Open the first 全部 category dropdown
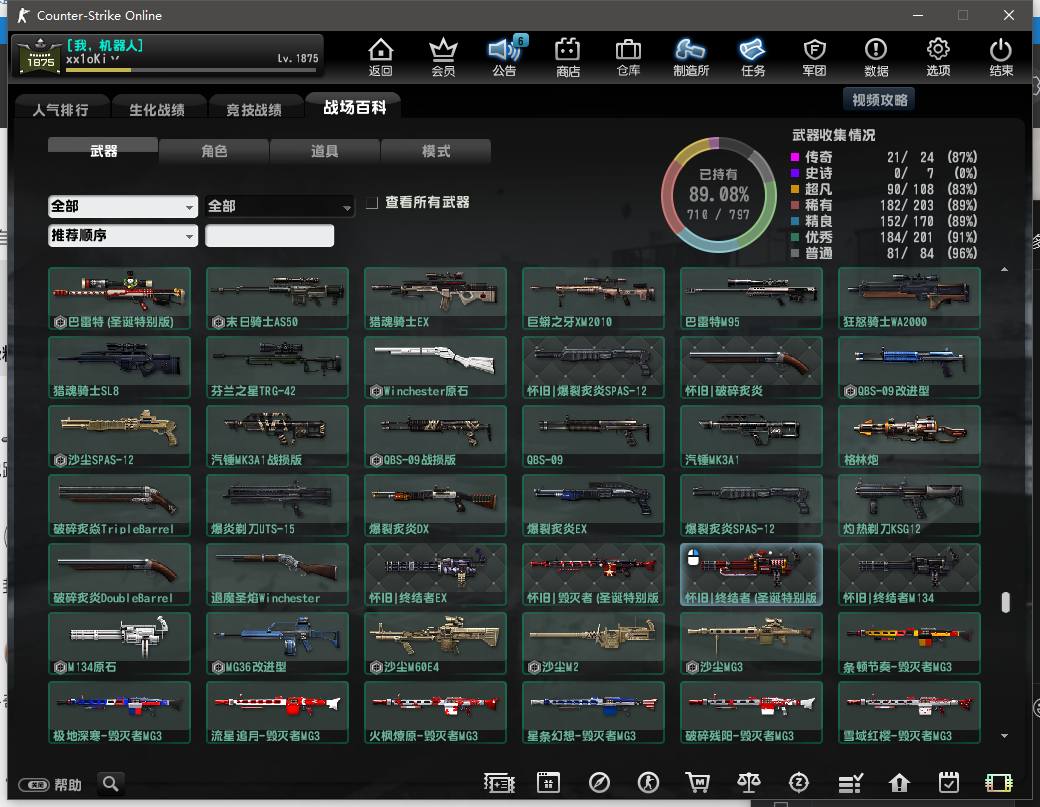Viewport: 1040px width, 807px height. (x=123, y=206)
